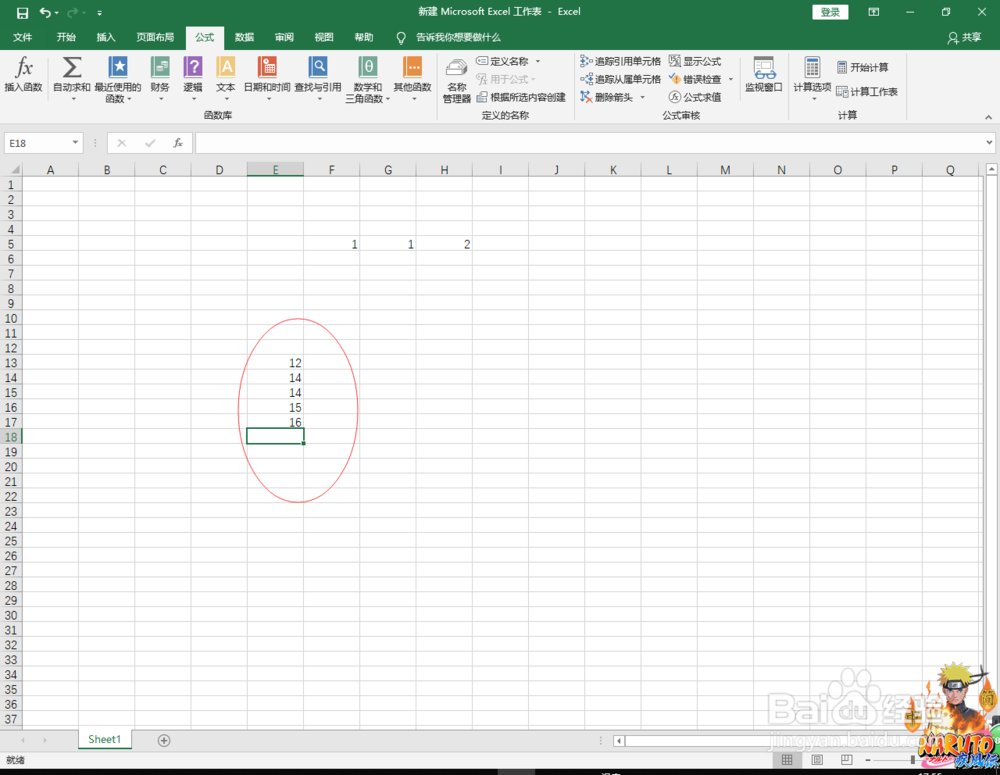
Task: Open the Help (帮助) tab
Action: [x=364, y=37]
